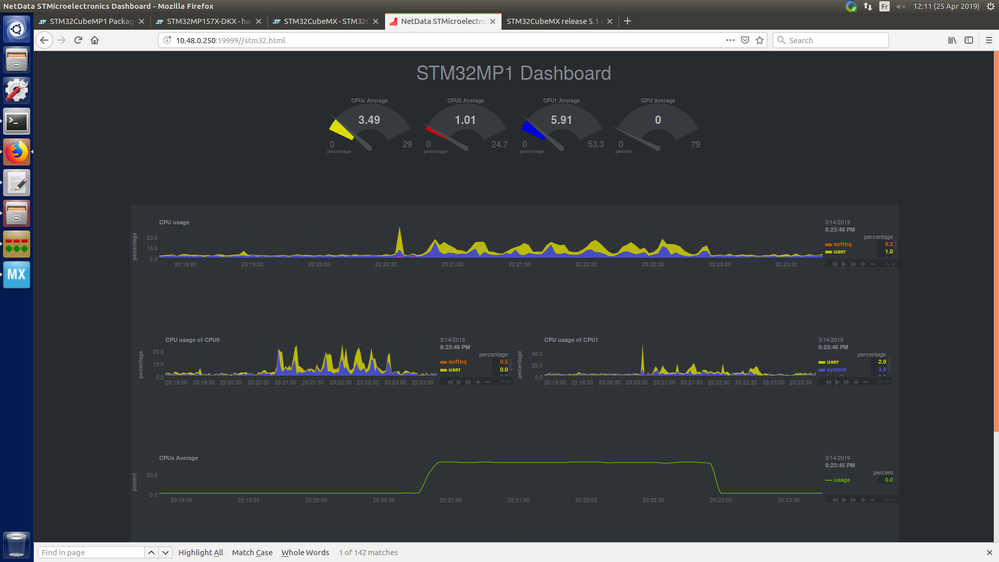Open page actions (three dots) in address bar
The height and width of the screenshot is (562, 999).
pyautogui.click(x=730, y=40)
